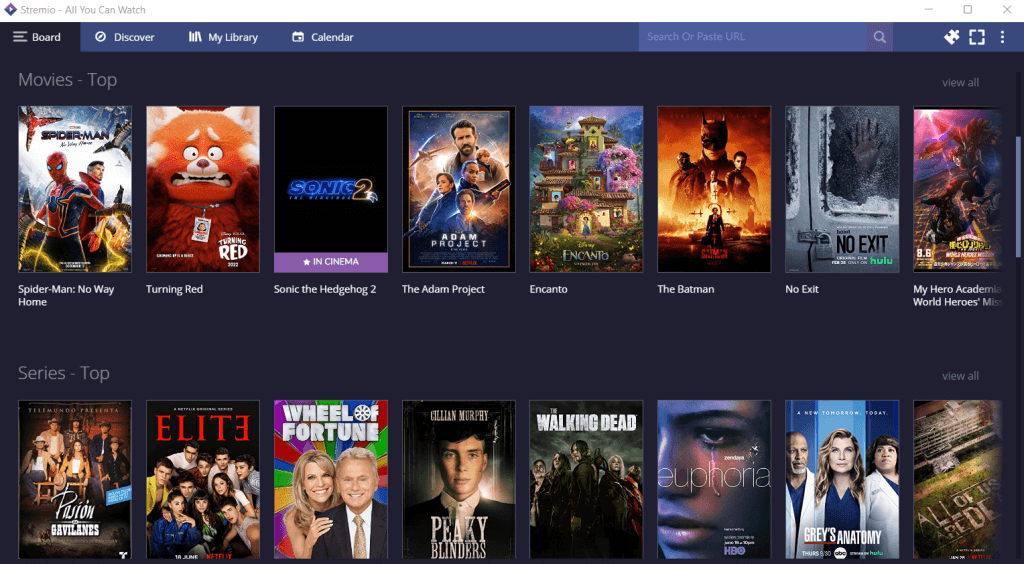
Task: Click the 'Sonic the Hedgehog 2' title text
Action: pos(325,289)
